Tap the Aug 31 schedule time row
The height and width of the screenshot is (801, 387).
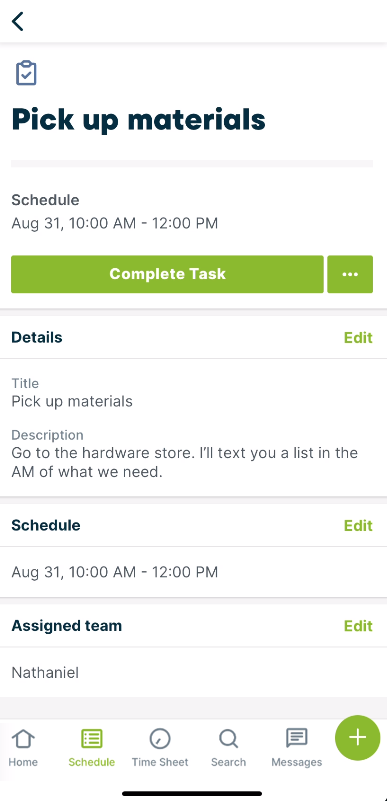[x=194, y=572]
